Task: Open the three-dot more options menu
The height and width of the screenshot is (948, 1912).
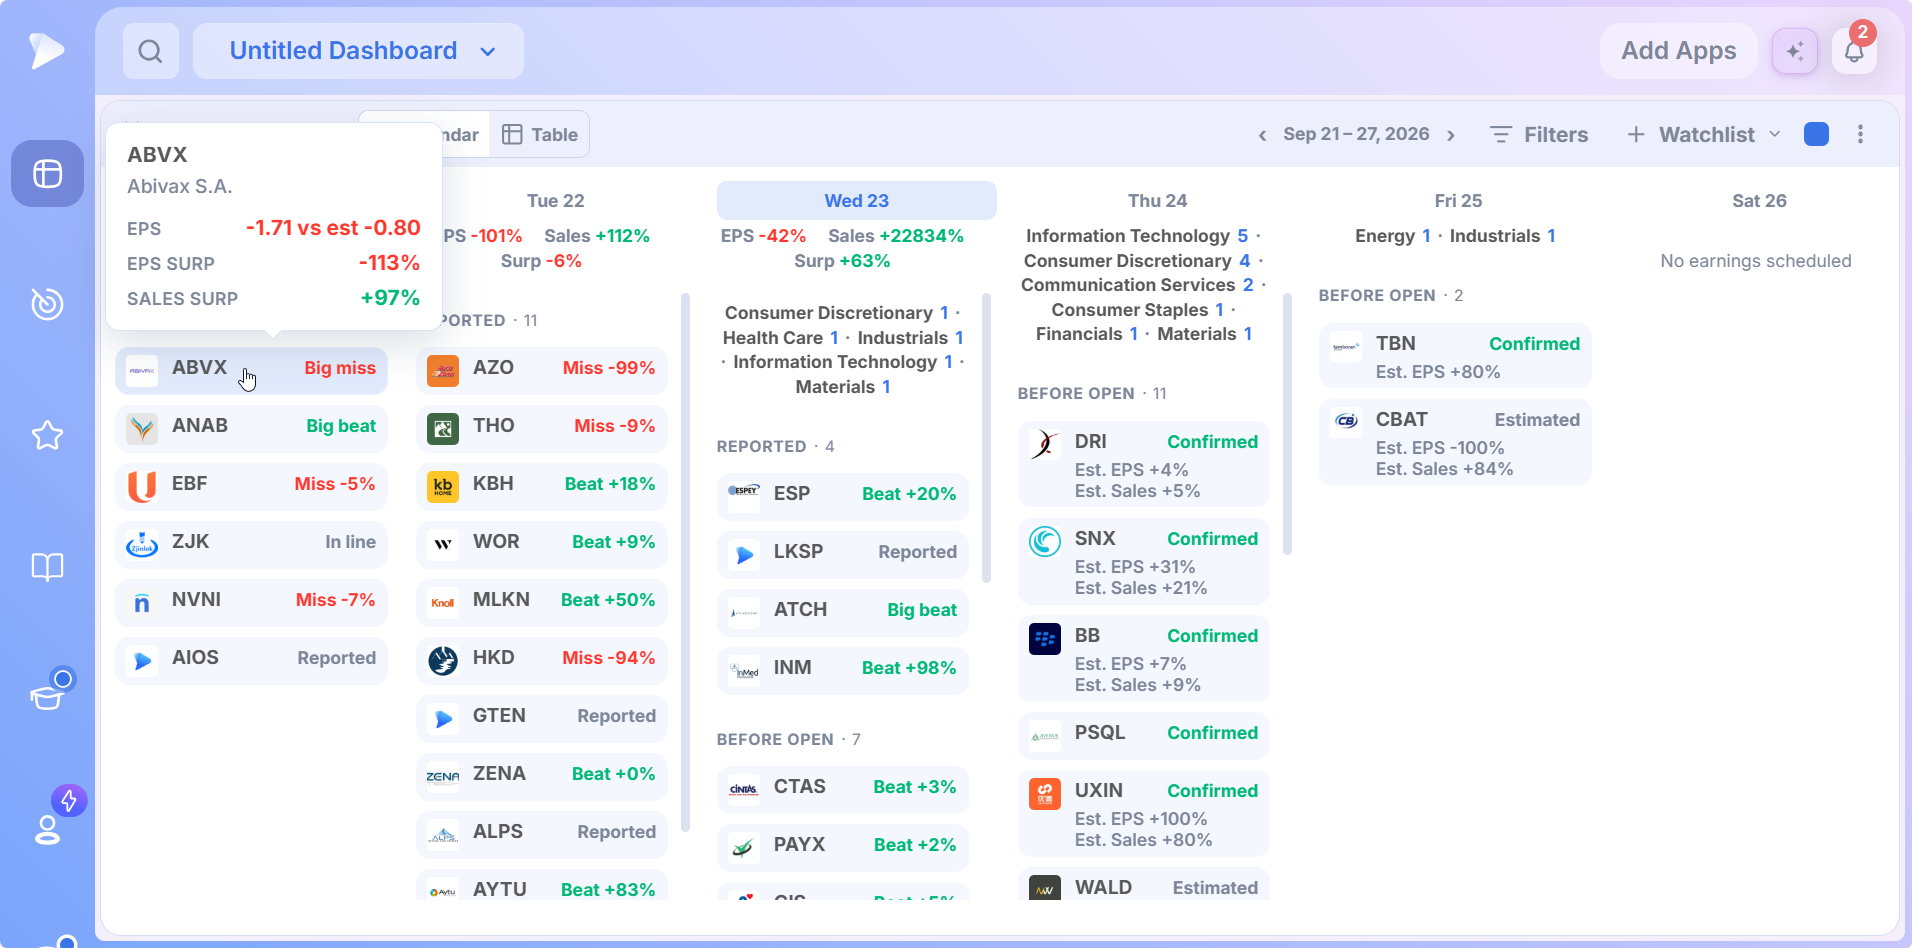Action: [x=1860, y=134]
